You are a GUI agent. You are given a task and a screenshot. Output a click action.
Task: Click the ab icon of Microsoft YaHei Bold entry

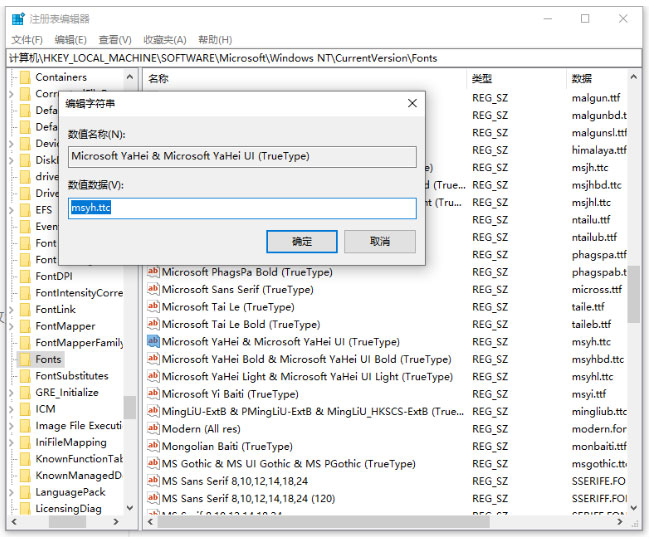tap(153, 359)
